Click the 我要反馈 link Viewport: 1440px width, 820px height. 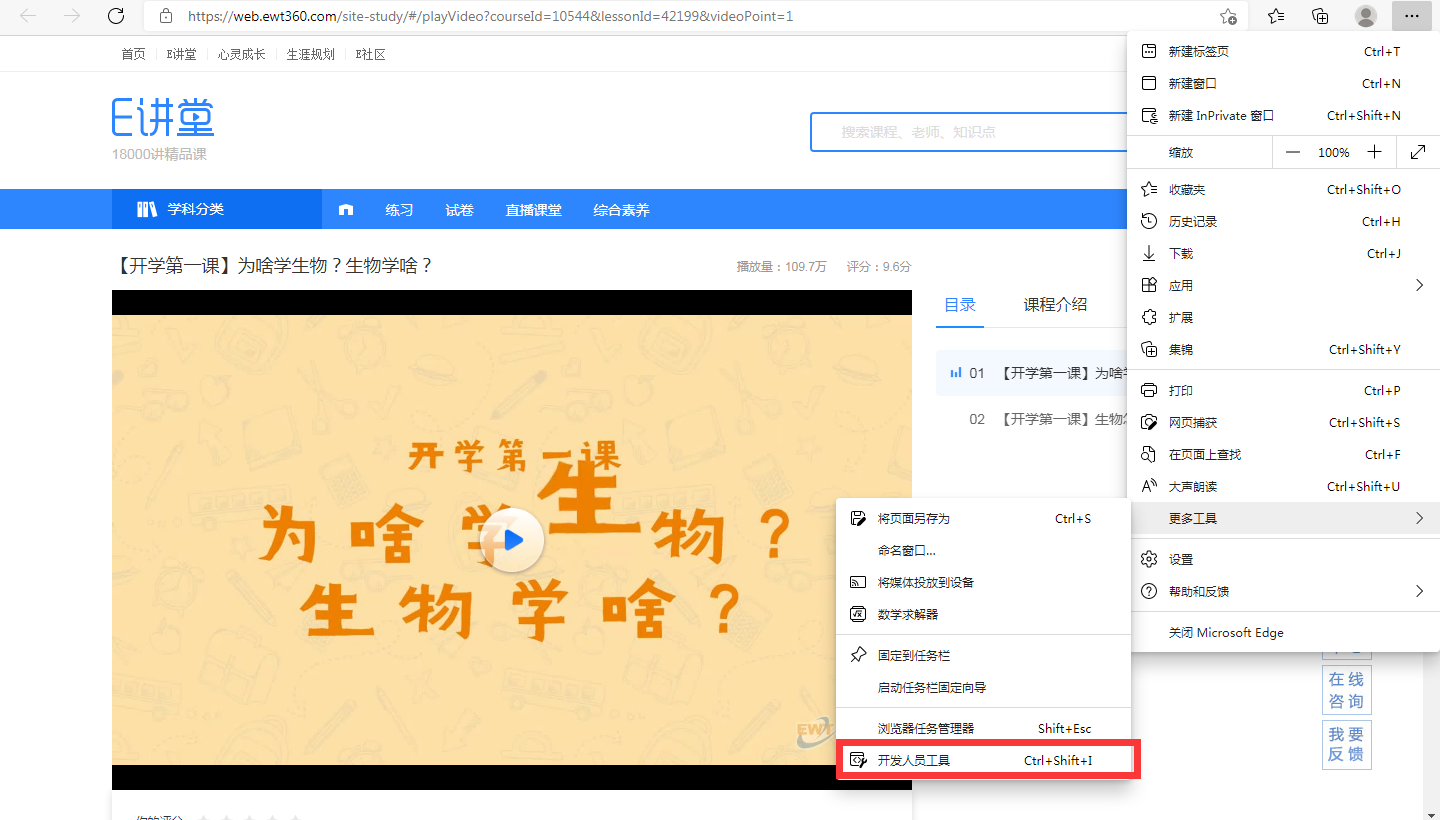tap(1346, 744)
